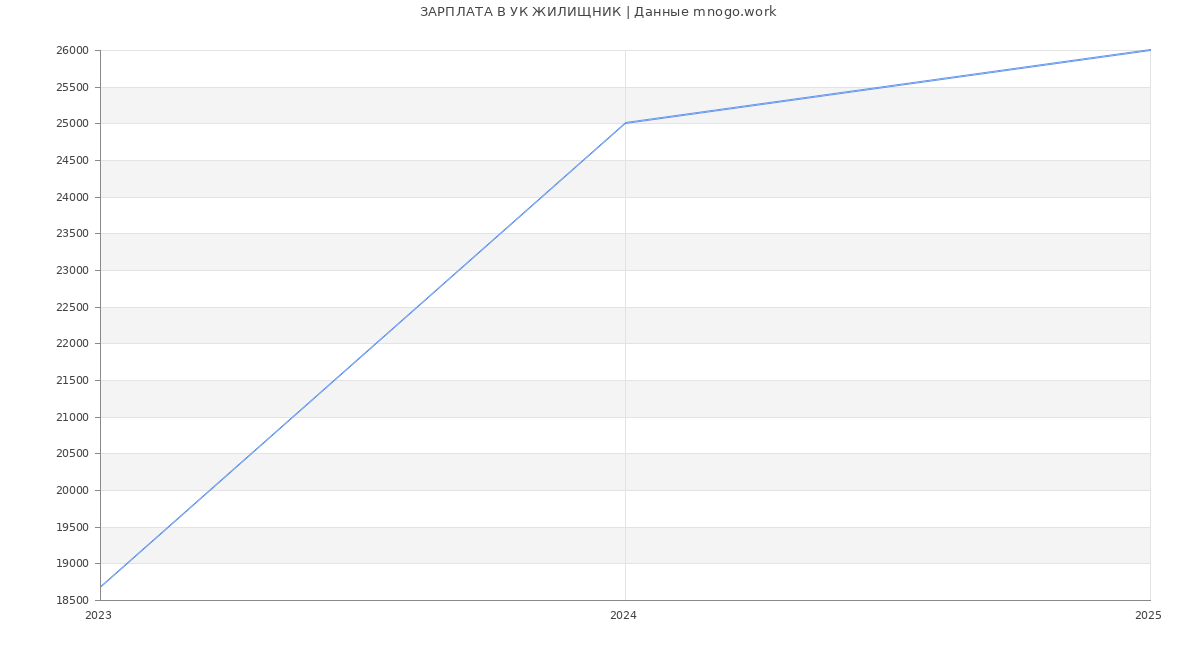Click the 25500 y-axis label
This screenshot has height=650, width=1200.
74,88
